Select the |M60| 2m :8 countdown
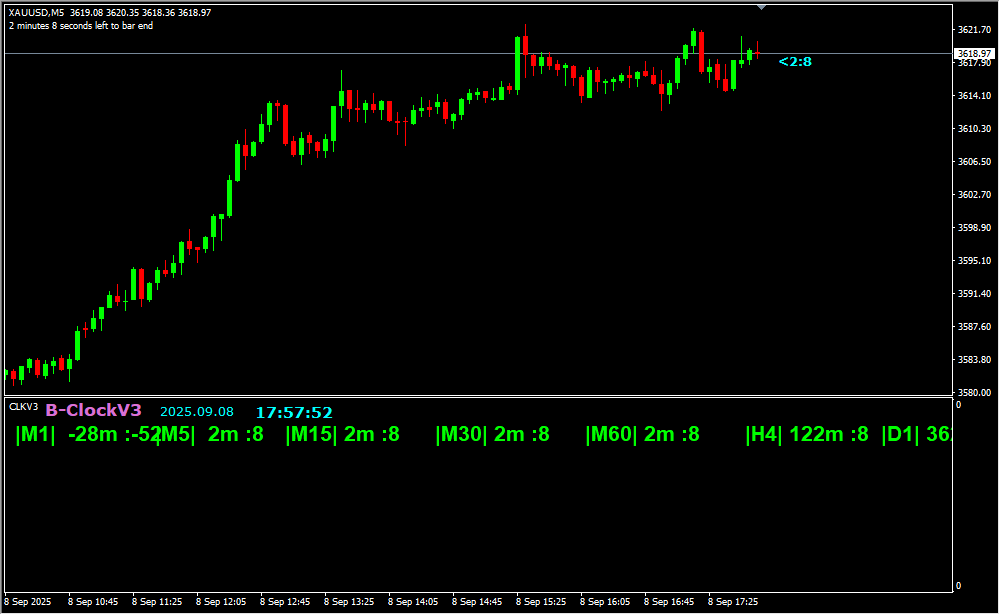The height and width of the screenshot is (615, 1000). pyautogui.click(x=642, y=434)
